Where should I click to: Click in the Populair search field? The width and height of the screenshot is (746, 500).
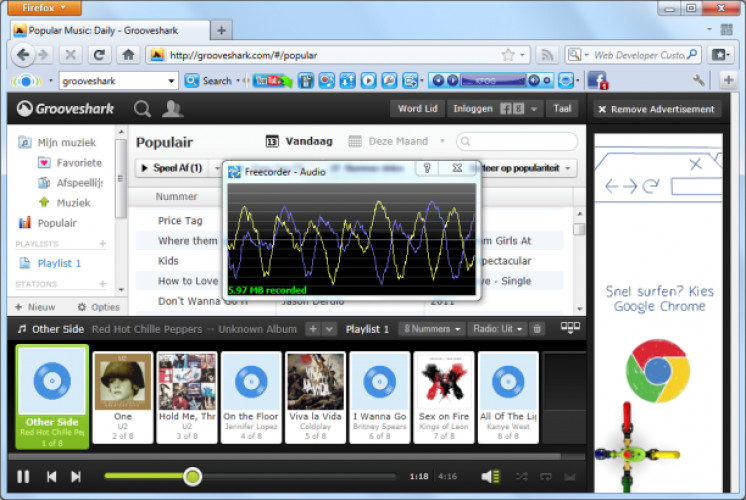point(517,141)
